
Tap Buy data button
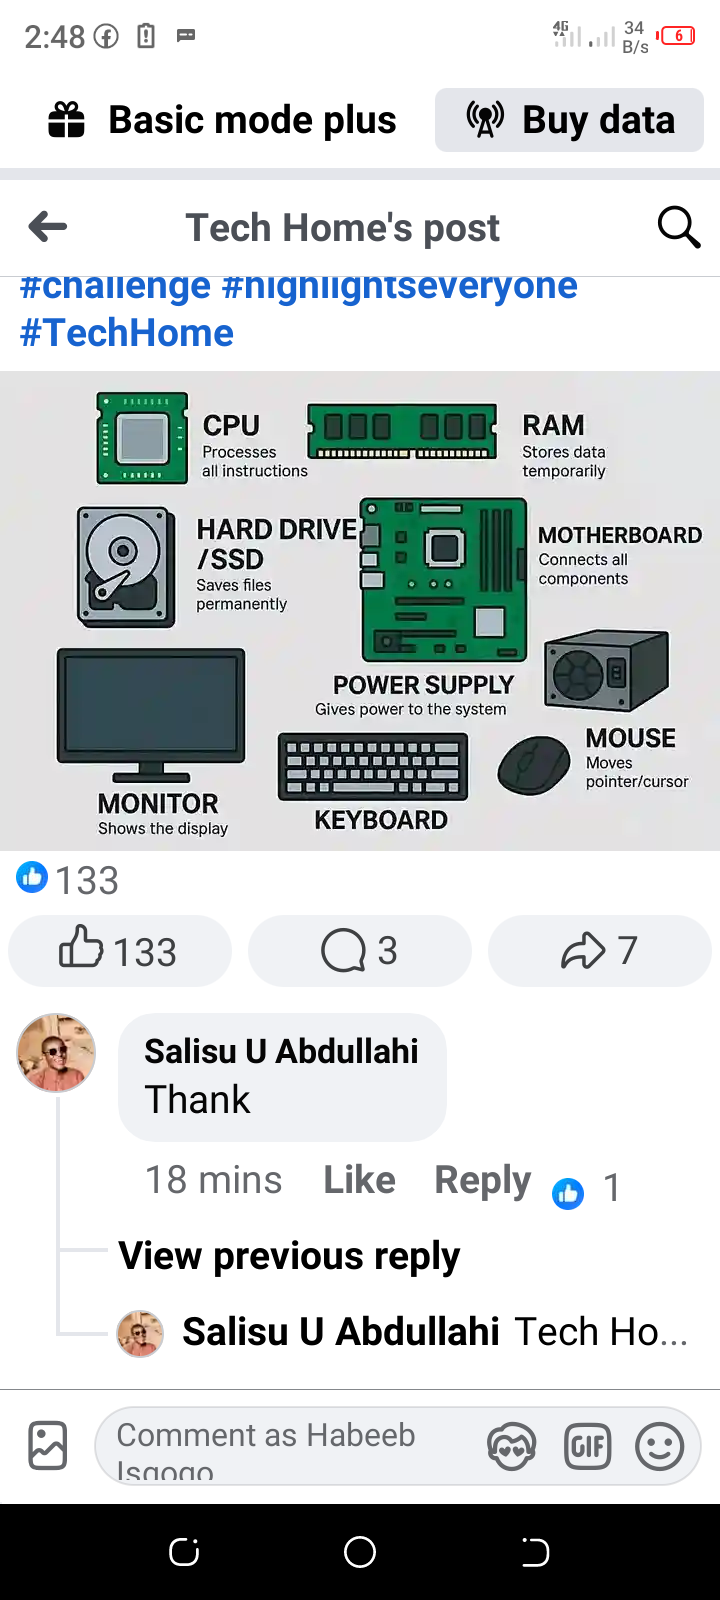pyautogui.click(x=569, y=120)
